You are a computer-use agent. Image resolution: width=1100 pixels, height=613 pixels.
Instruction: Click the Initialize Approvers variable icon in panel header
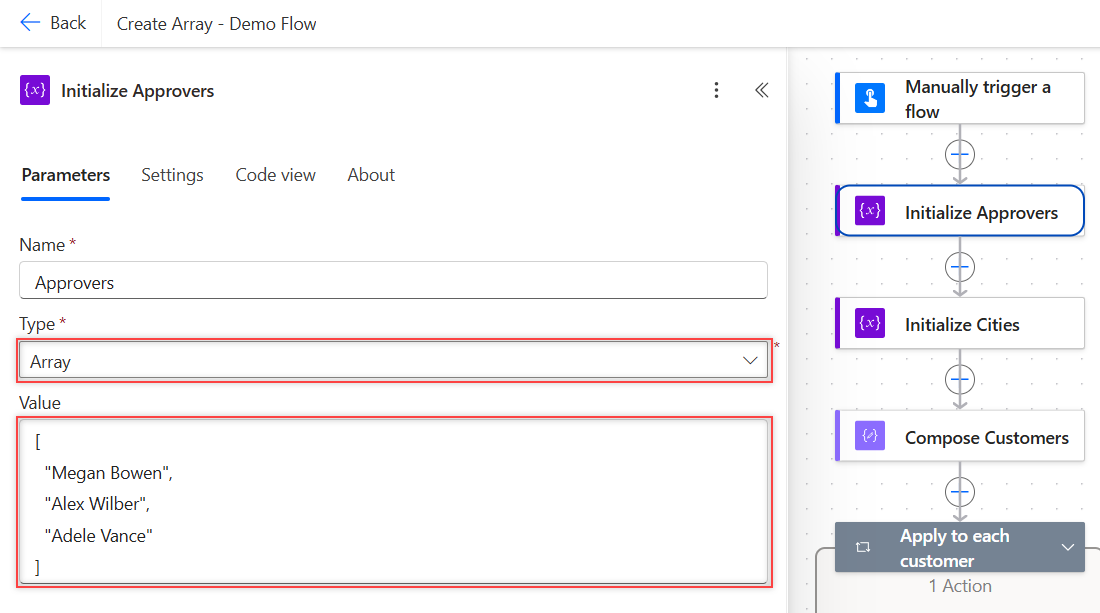click(35, 90)
